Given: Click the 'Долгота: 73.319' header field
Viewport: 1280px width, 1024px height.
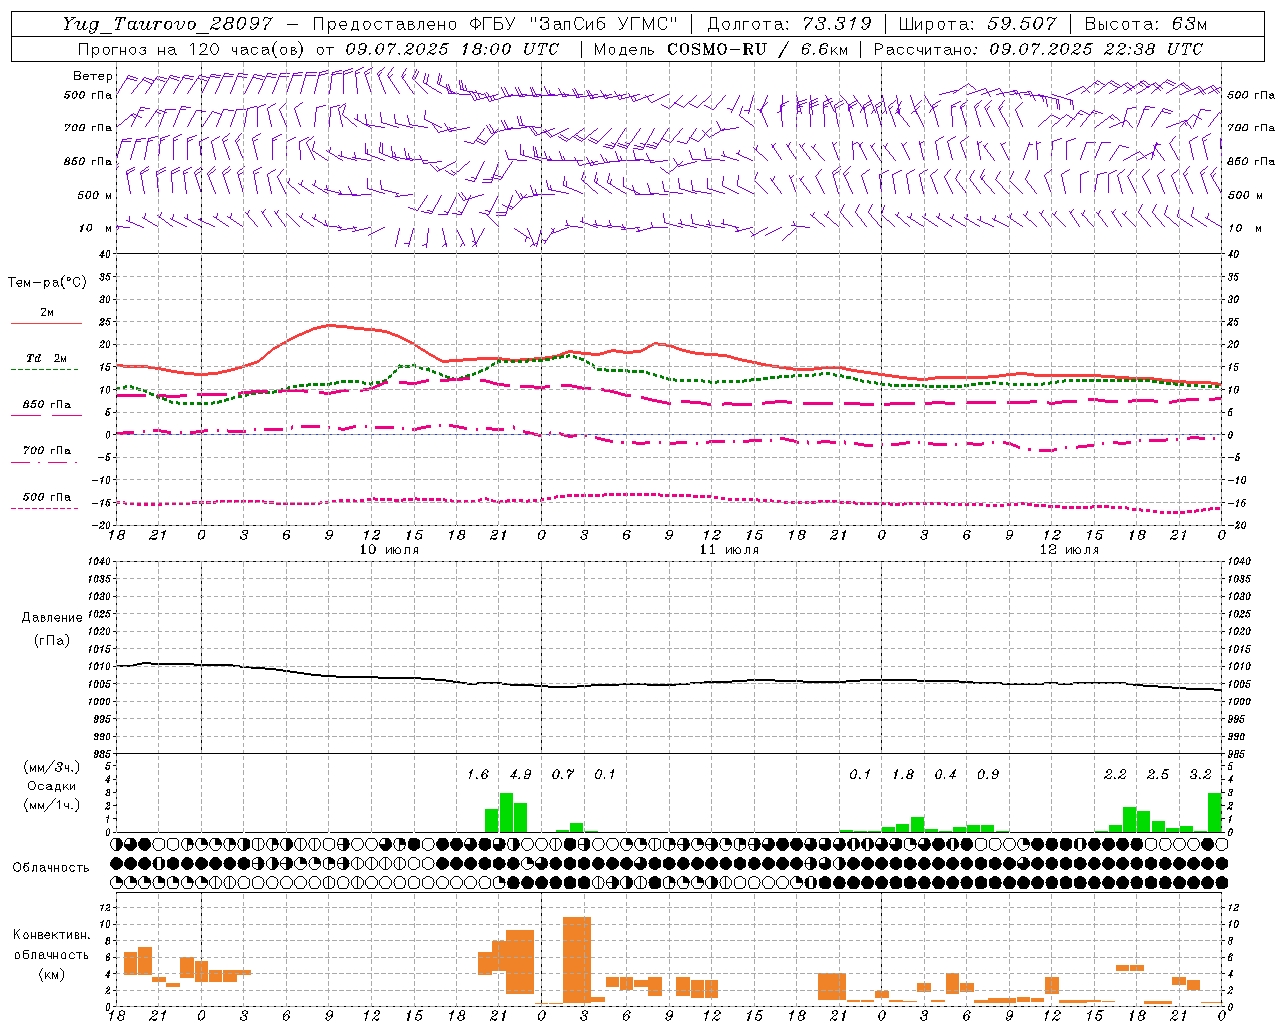Looking at the screenshot, I should tap(789, 24).
